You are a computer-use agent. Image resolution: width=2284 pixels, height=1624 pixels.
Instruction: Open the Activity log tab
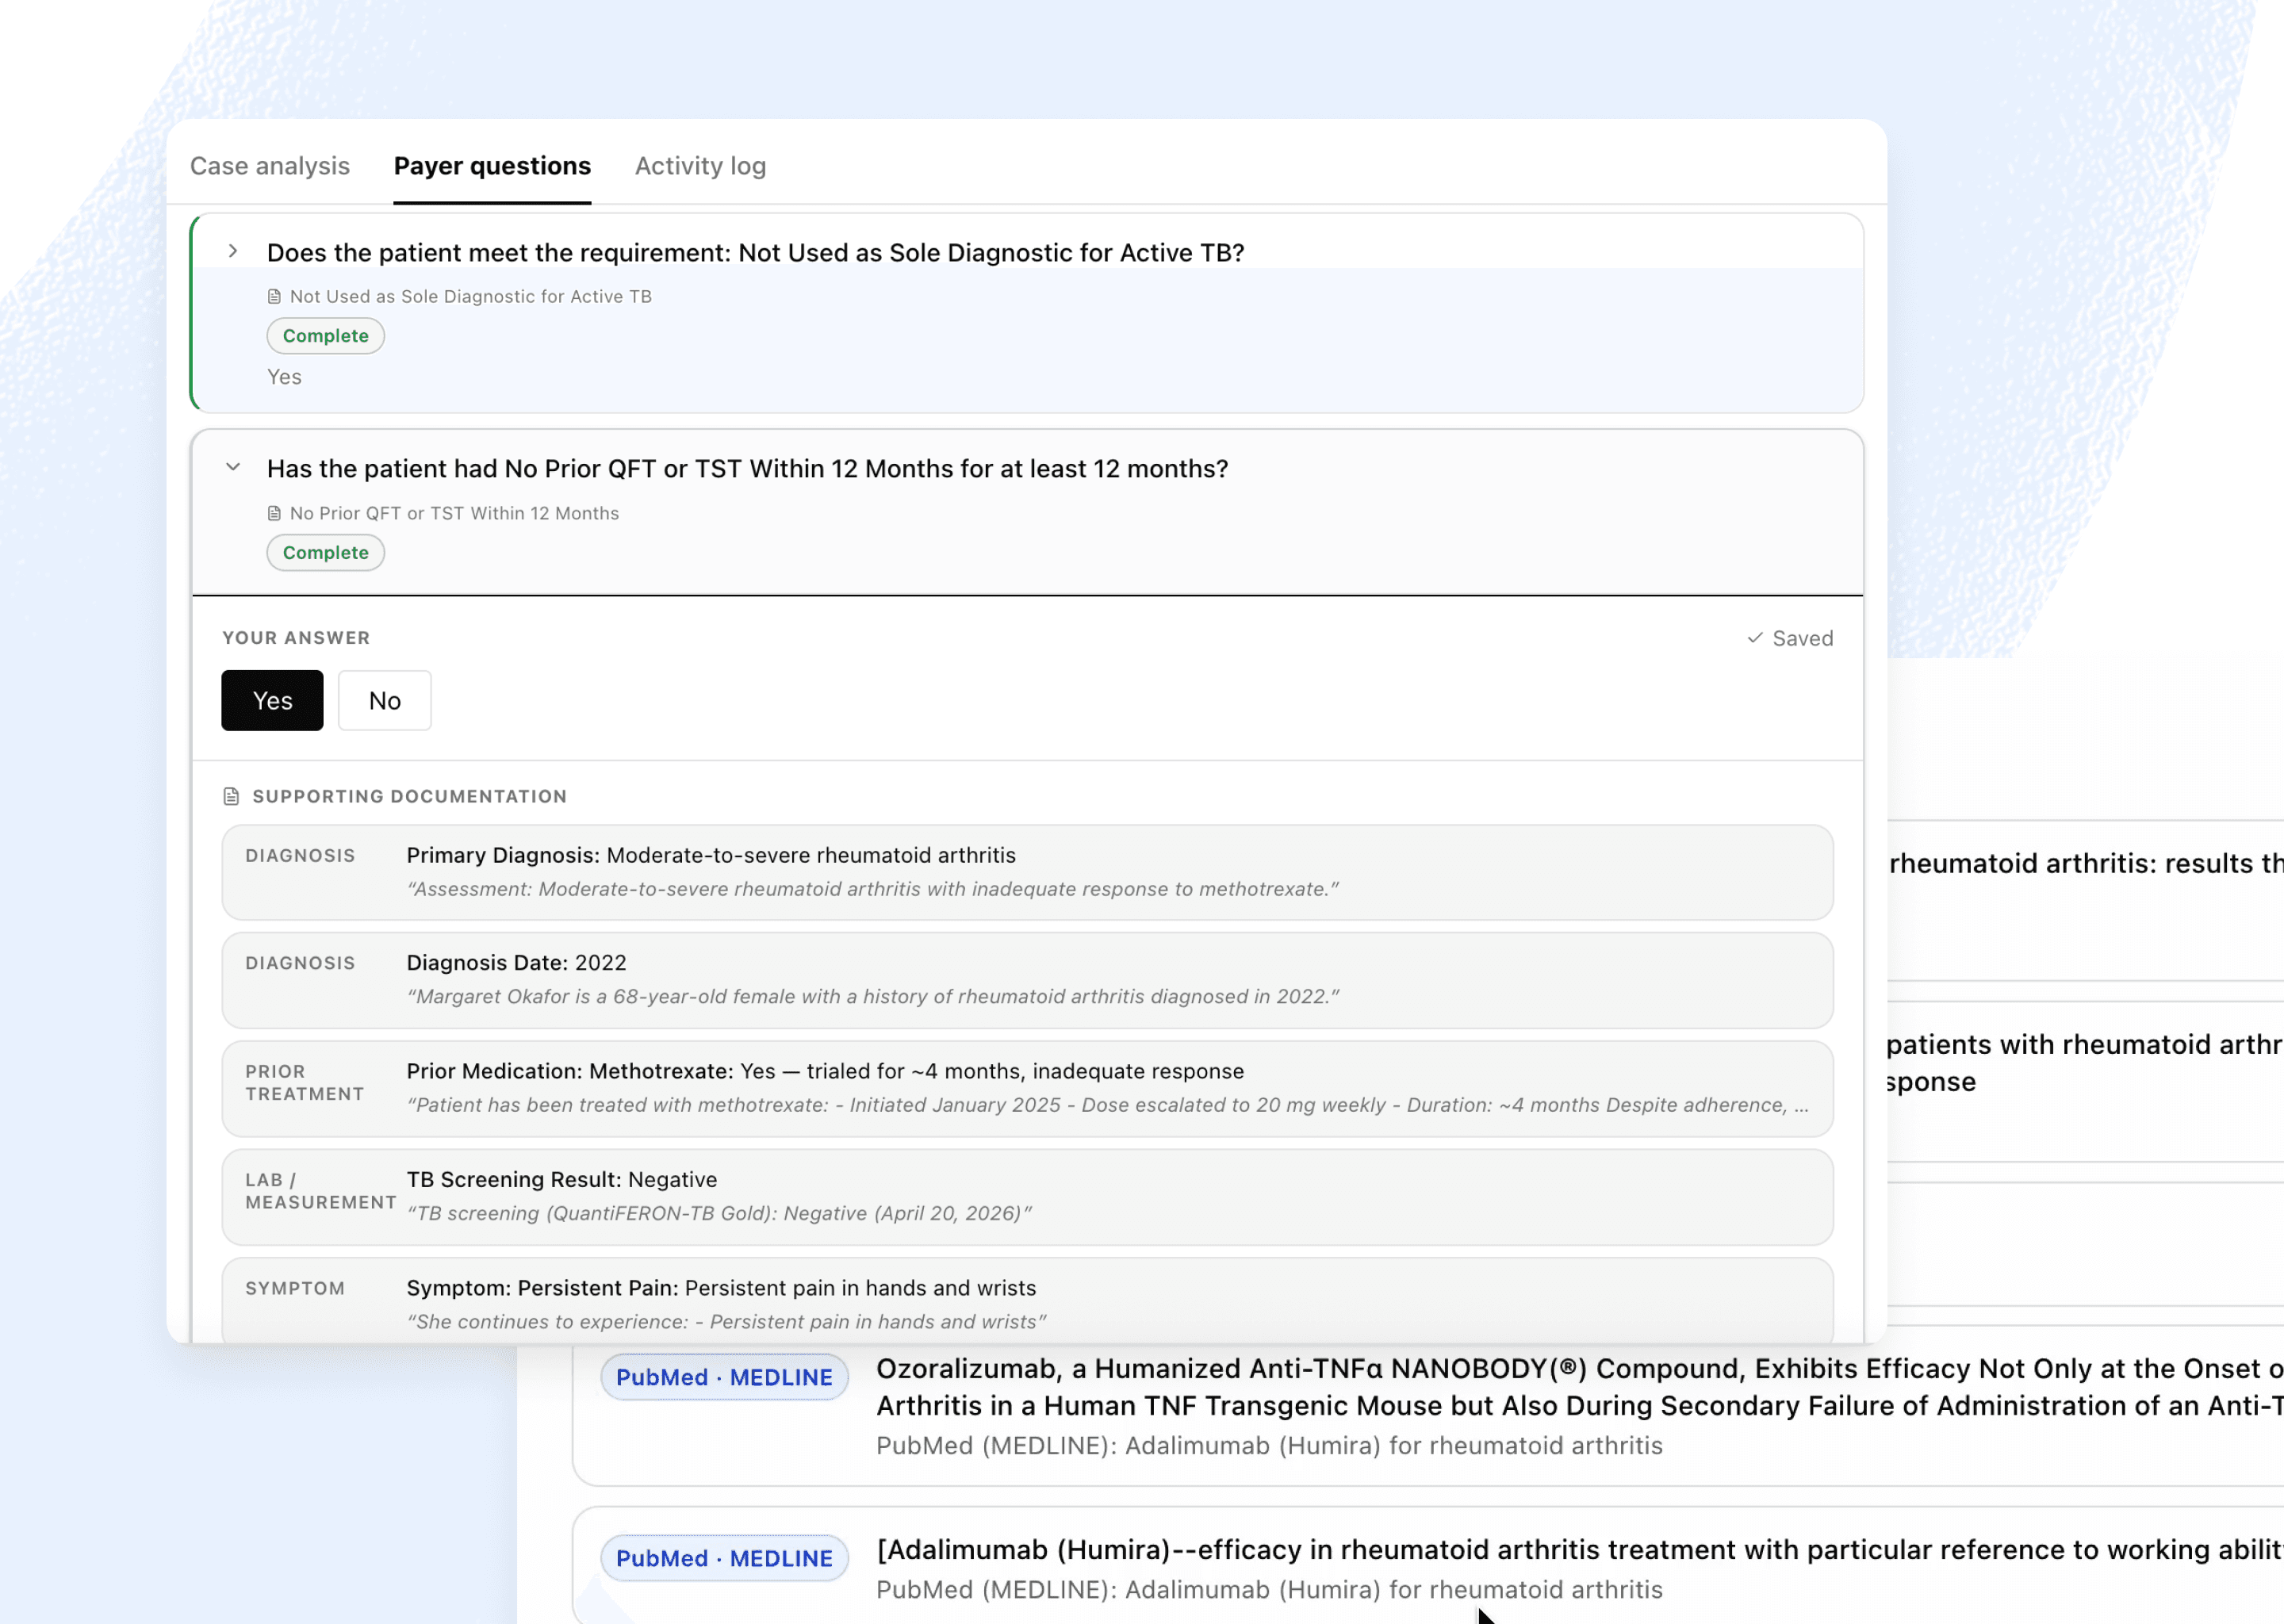pos(700,166)
